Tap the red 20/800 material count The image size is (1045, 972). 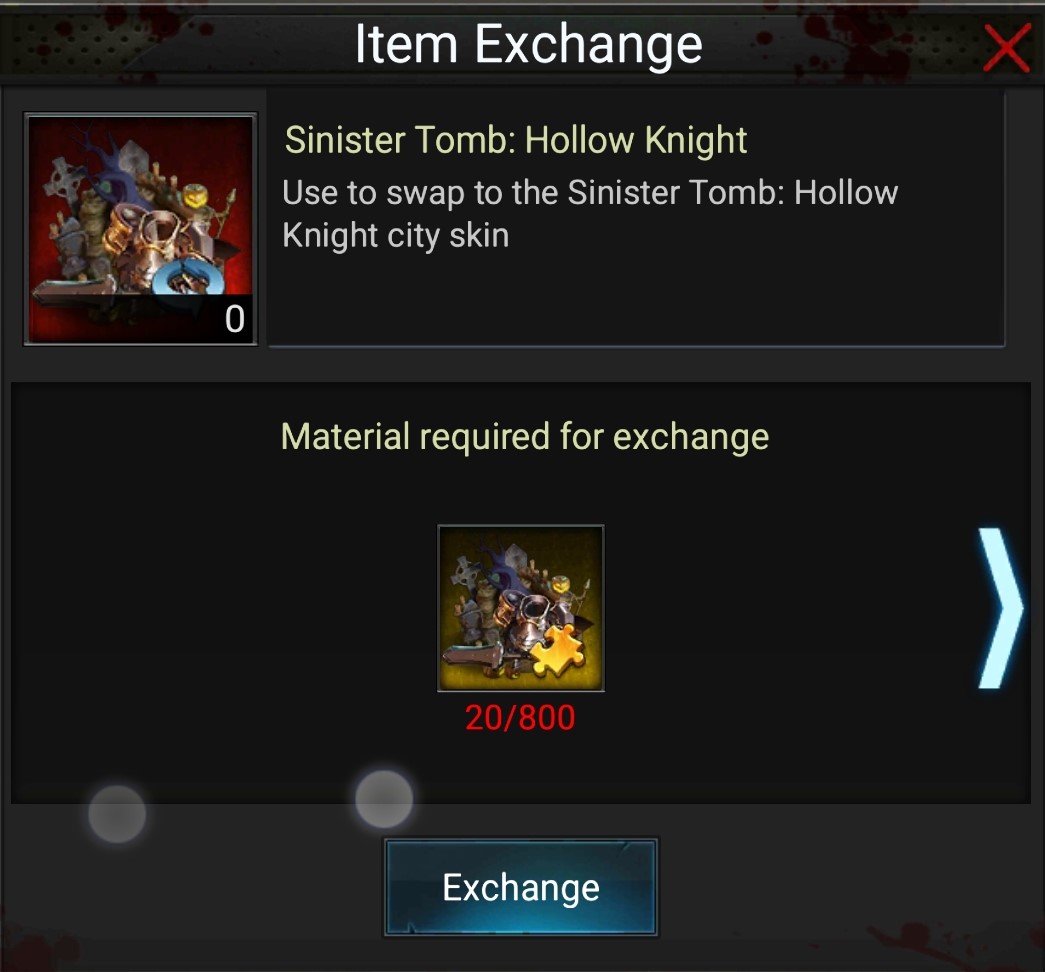pyautogui.click(x=520, y=718)
